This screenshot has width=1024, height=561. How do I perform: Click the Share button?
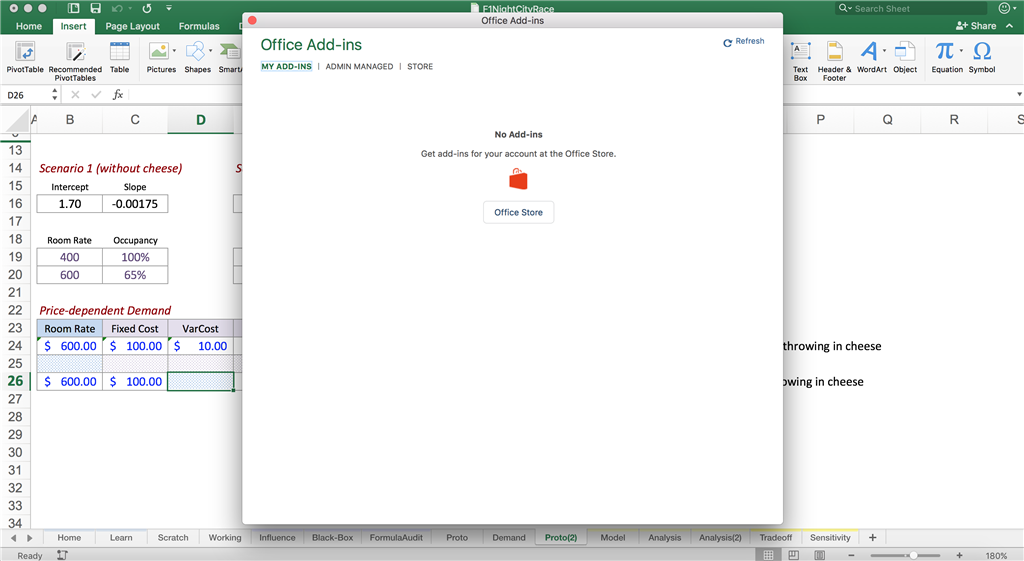[976, 26]
